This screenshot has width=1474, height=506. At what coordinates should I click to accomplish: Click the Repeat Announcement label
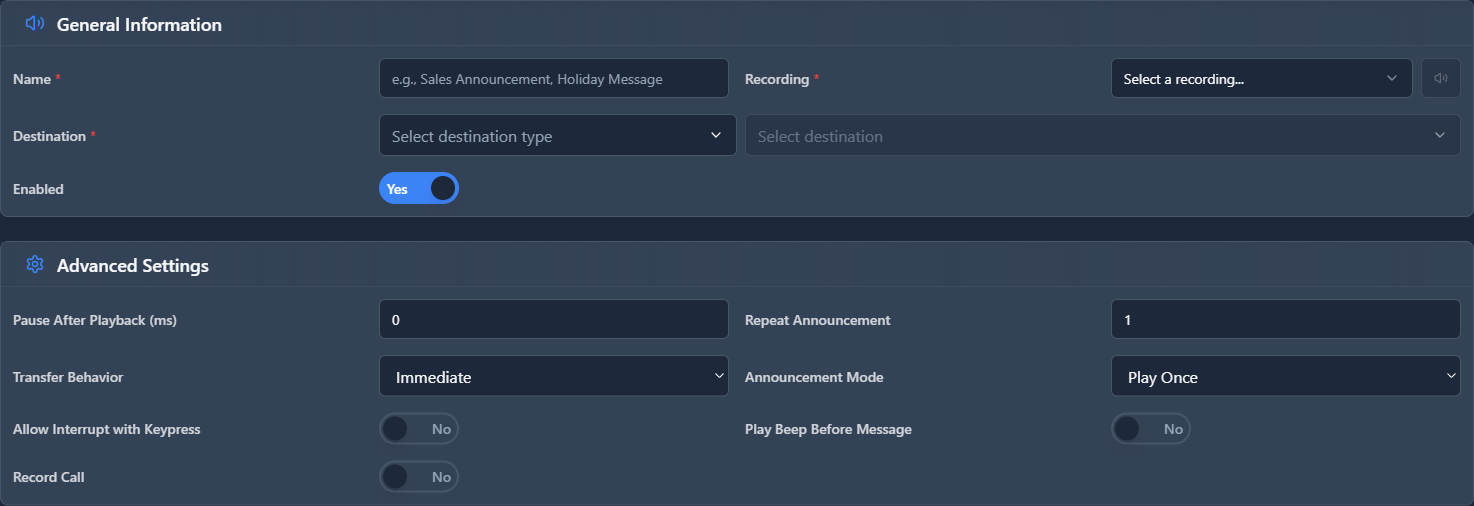point(818,320)
